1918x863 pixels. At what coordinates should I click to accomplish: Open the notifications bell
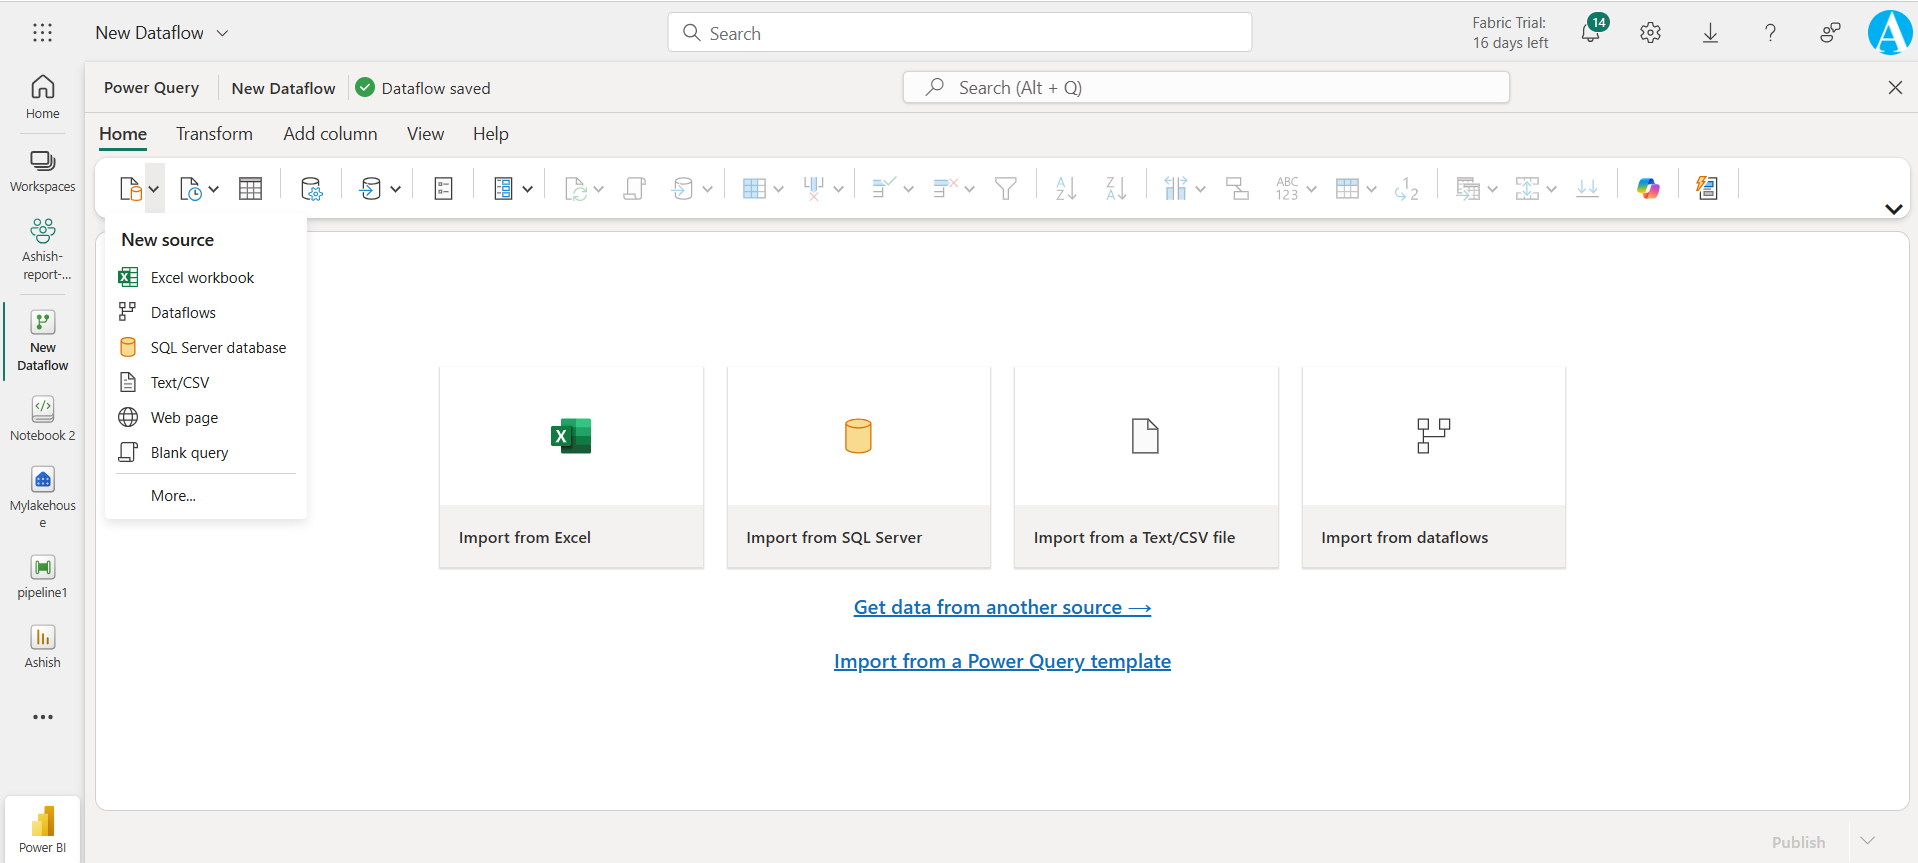tap(1590, 33)
